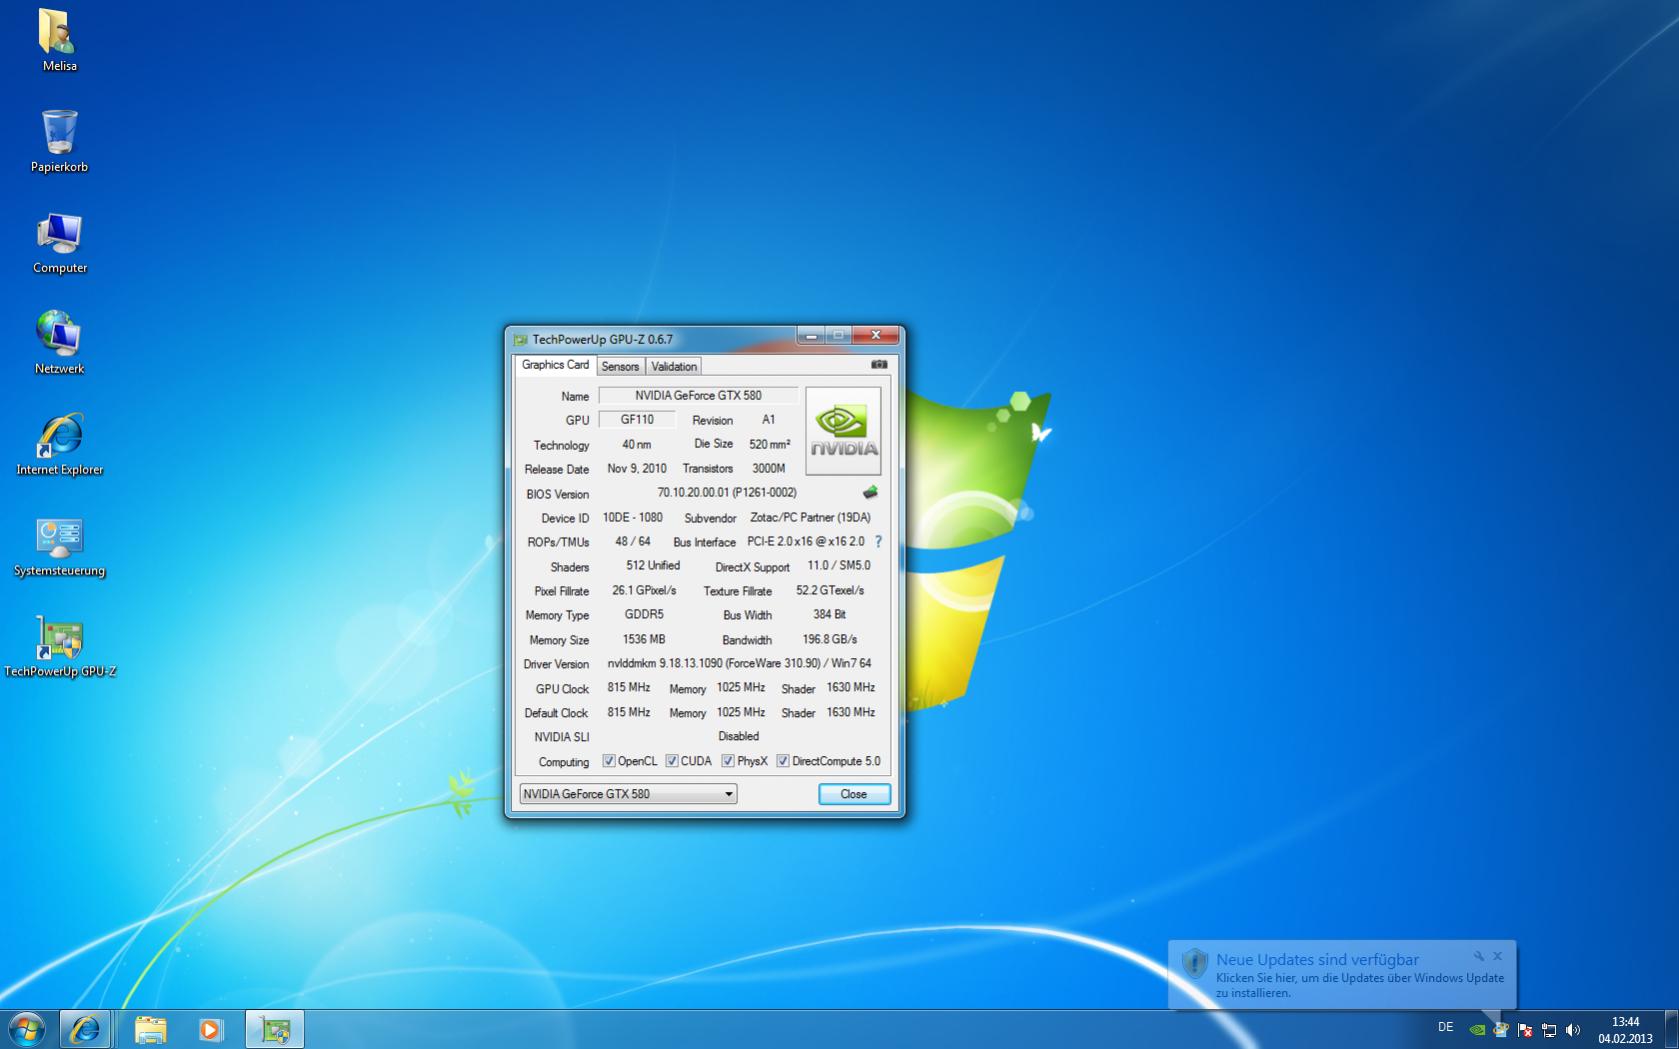Click the Memory Type value GDDR5
The image size is (1679, 1049).
(x=644, y=615)
